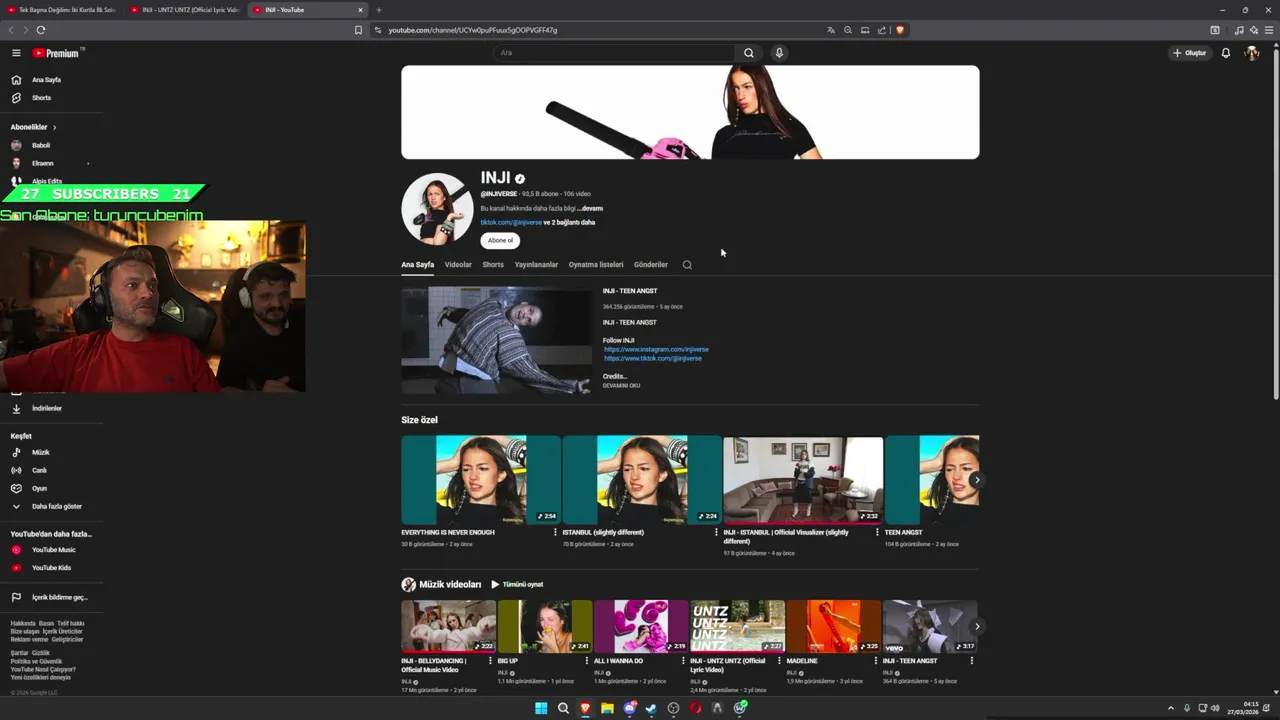Viewport: 1280px width, 720px height.
Task: Show next Müzik videoları arrow
Action: click(x=976, y=626)
